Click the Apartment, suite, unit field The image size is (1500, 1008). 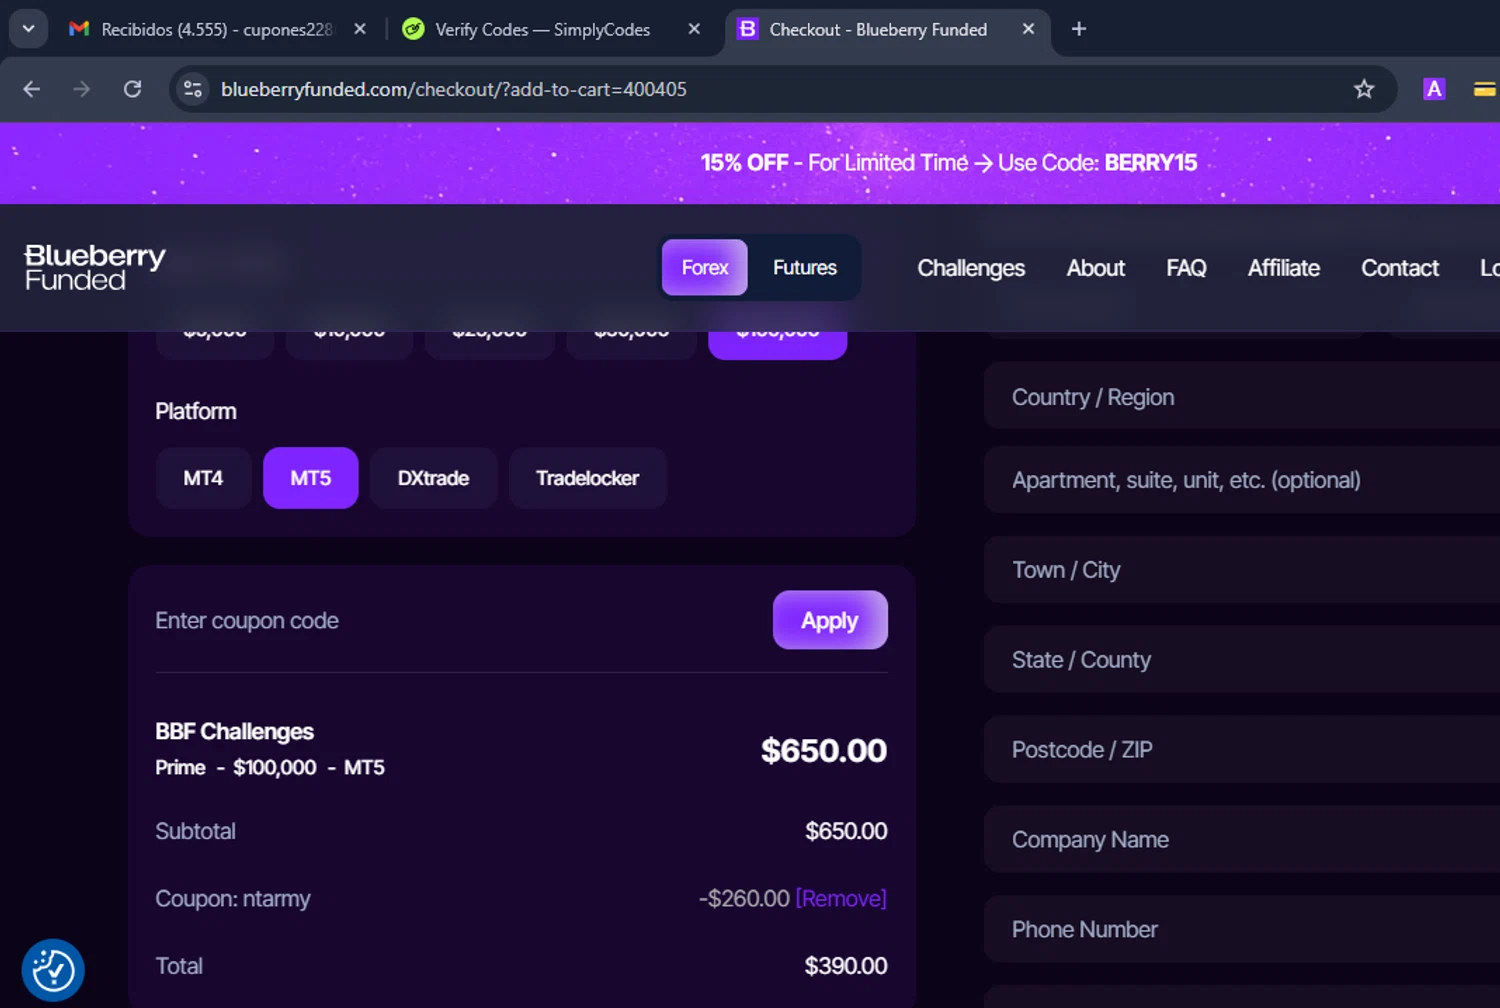[1242, 480]
